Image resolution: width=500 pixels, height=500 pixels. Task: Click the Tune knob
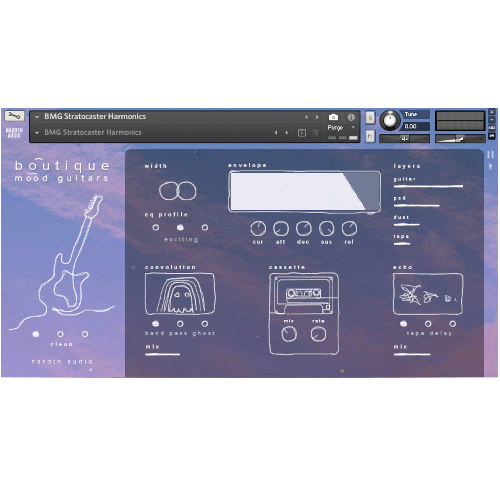tap(390, 120)
